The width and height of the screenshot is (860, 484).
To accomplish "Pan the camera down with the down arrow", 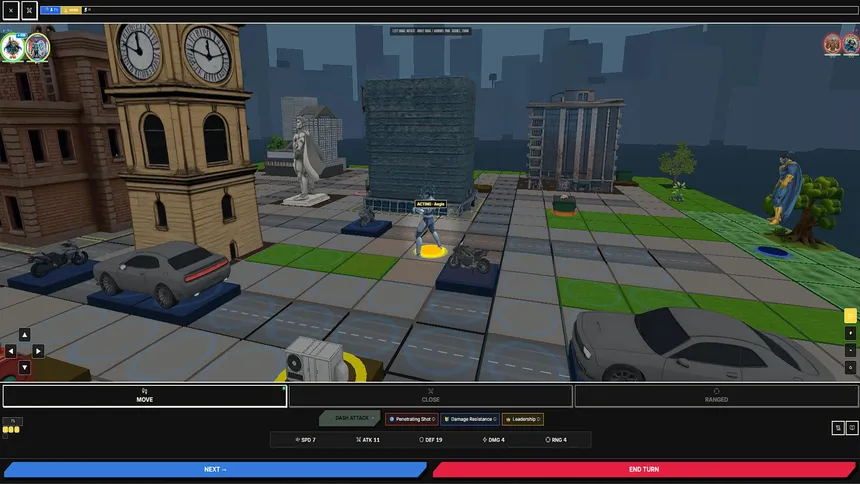I will (24, 367).
